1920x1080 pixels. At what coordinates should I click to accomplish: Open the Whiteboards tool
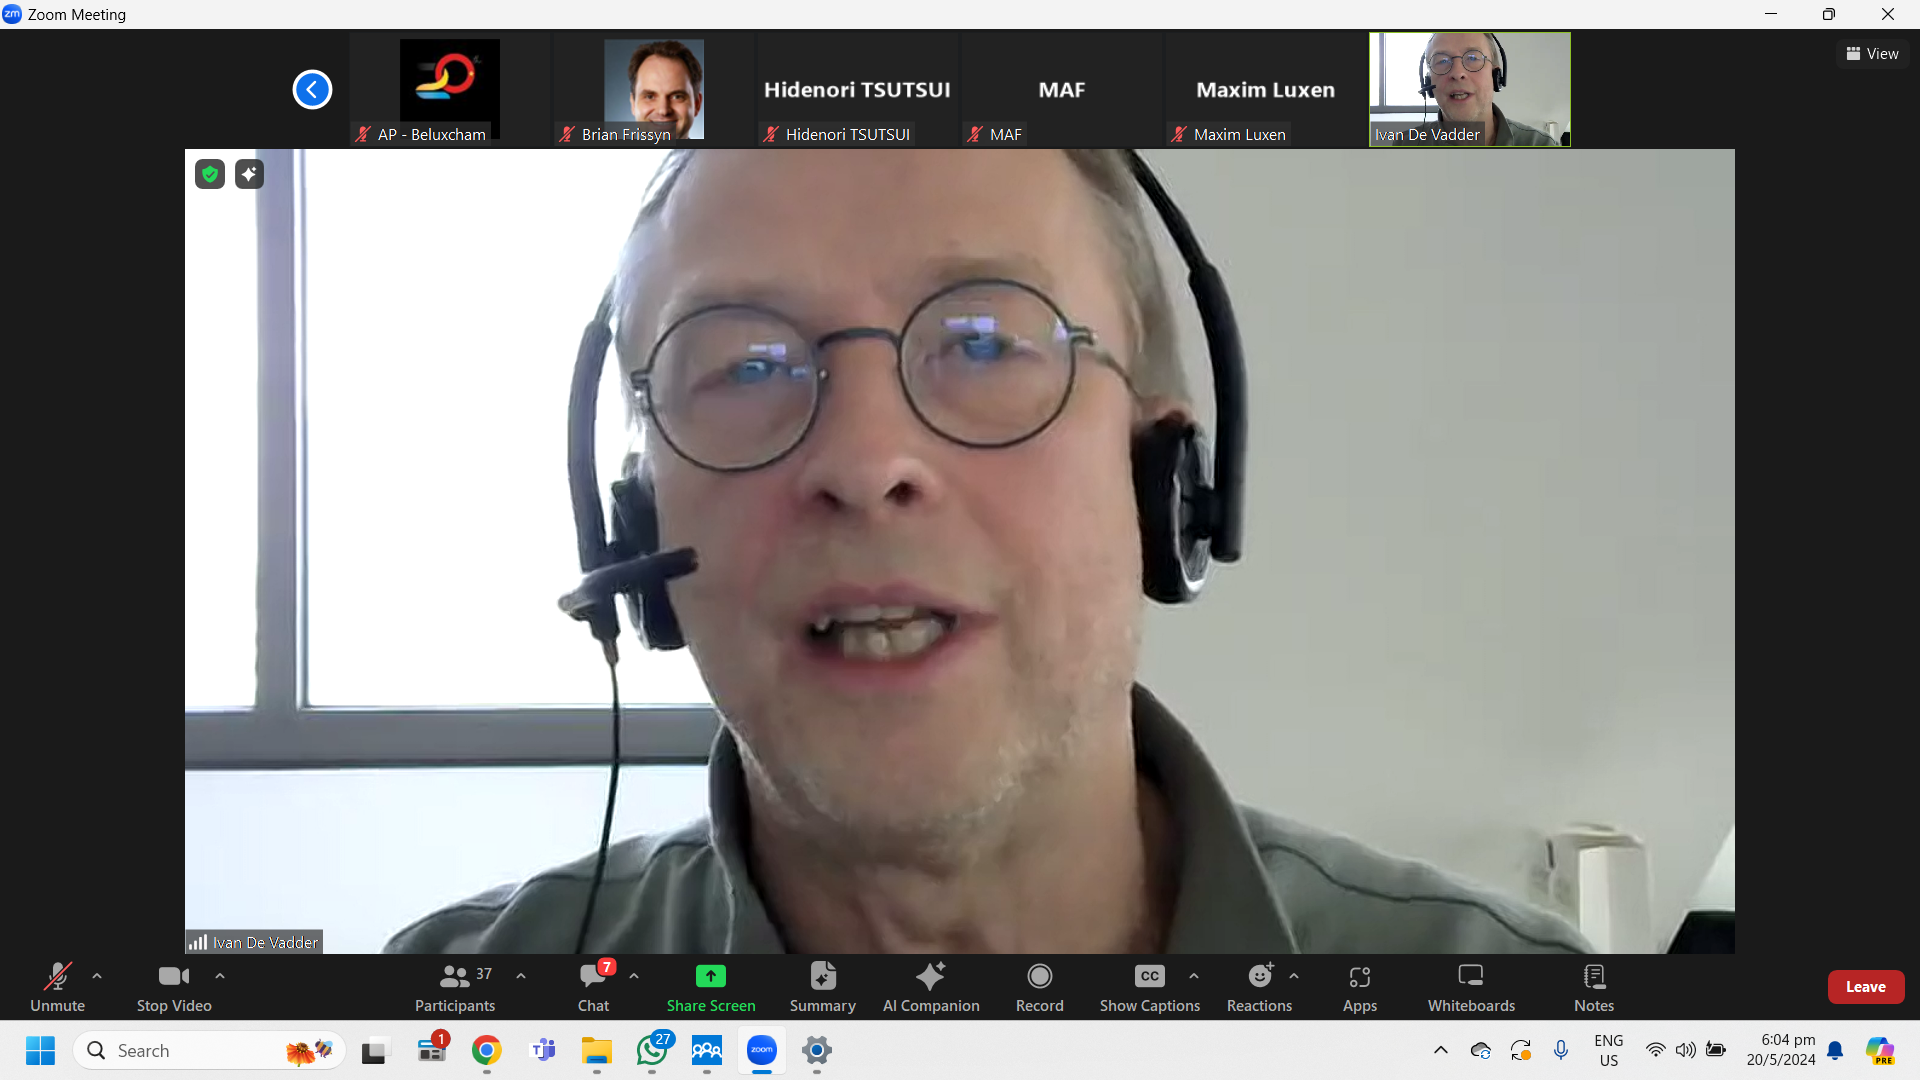(1470, 986)
